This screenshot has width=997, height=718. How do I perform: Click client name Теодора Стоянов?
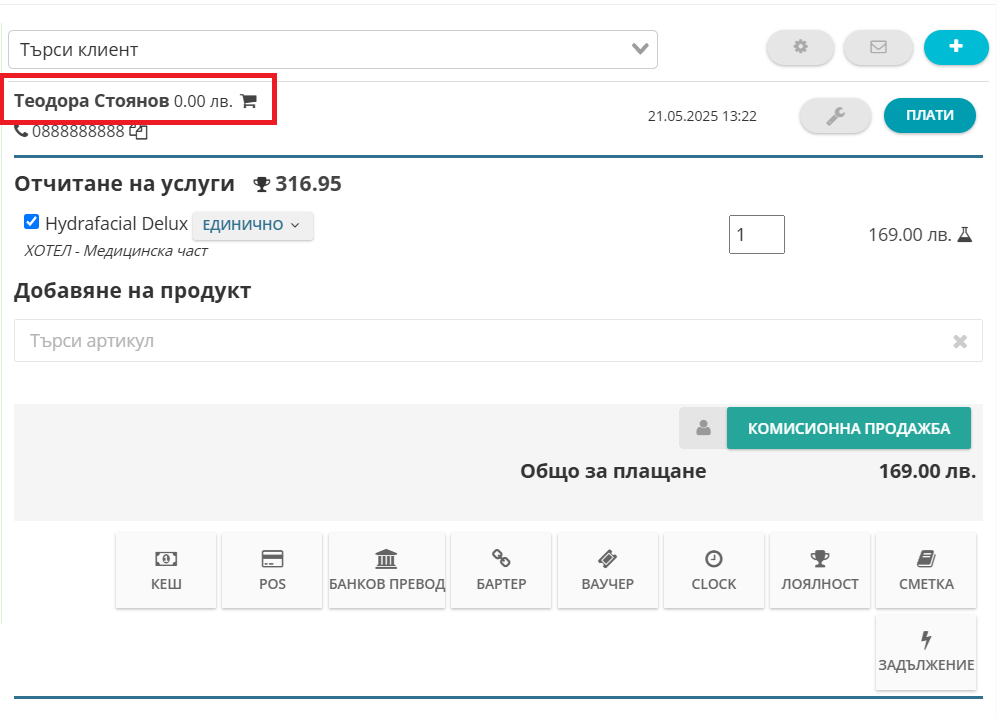click(x=92, y=101)
